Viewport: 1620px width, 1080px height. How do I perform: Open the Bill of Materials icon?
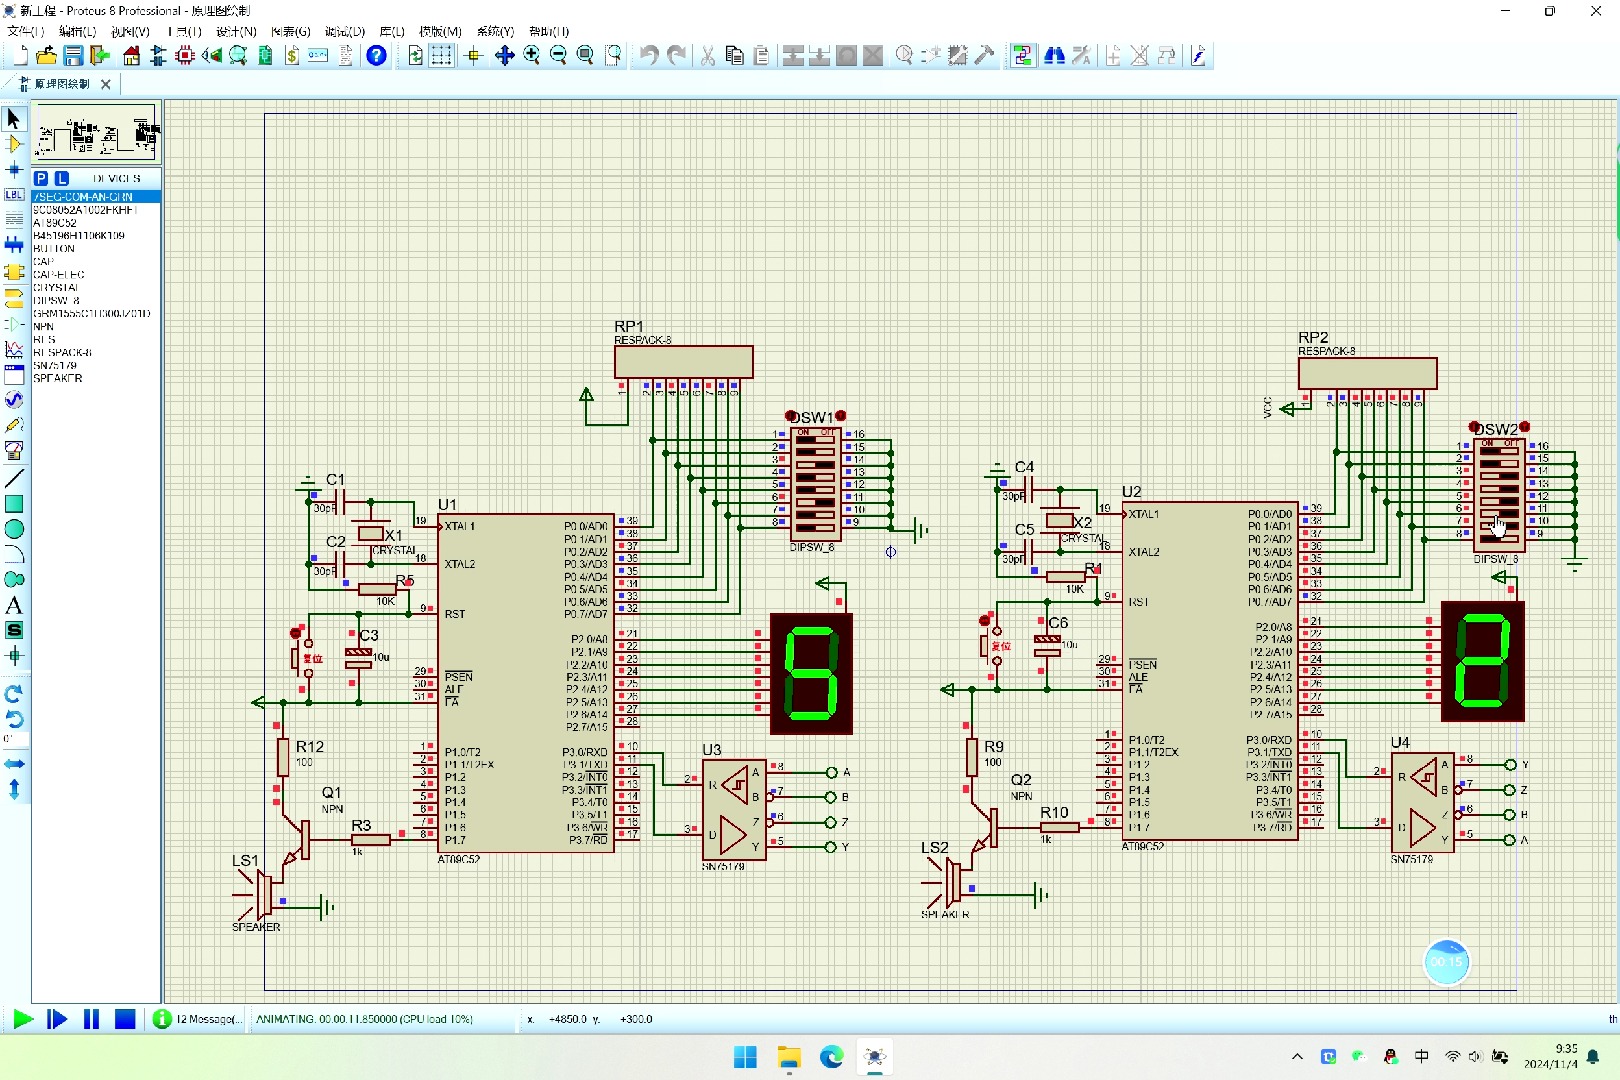(x=292, y=56)
